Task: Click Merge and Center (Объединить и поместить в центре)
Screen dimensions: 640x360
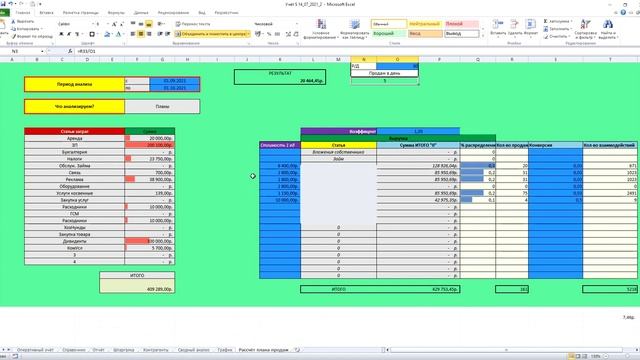Action: [212, 34]
